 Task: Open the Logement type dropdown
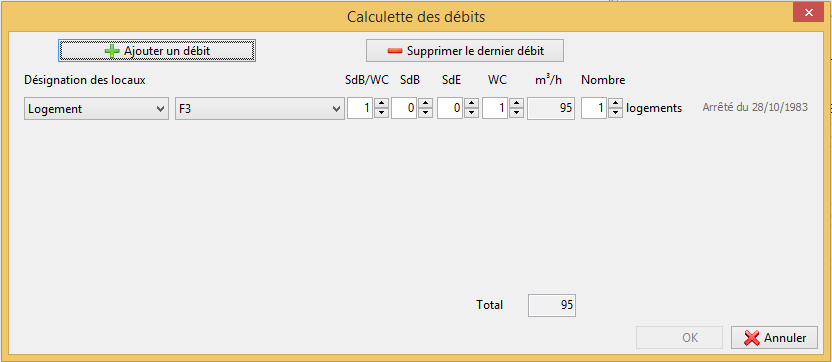click(x=97, y=109)
